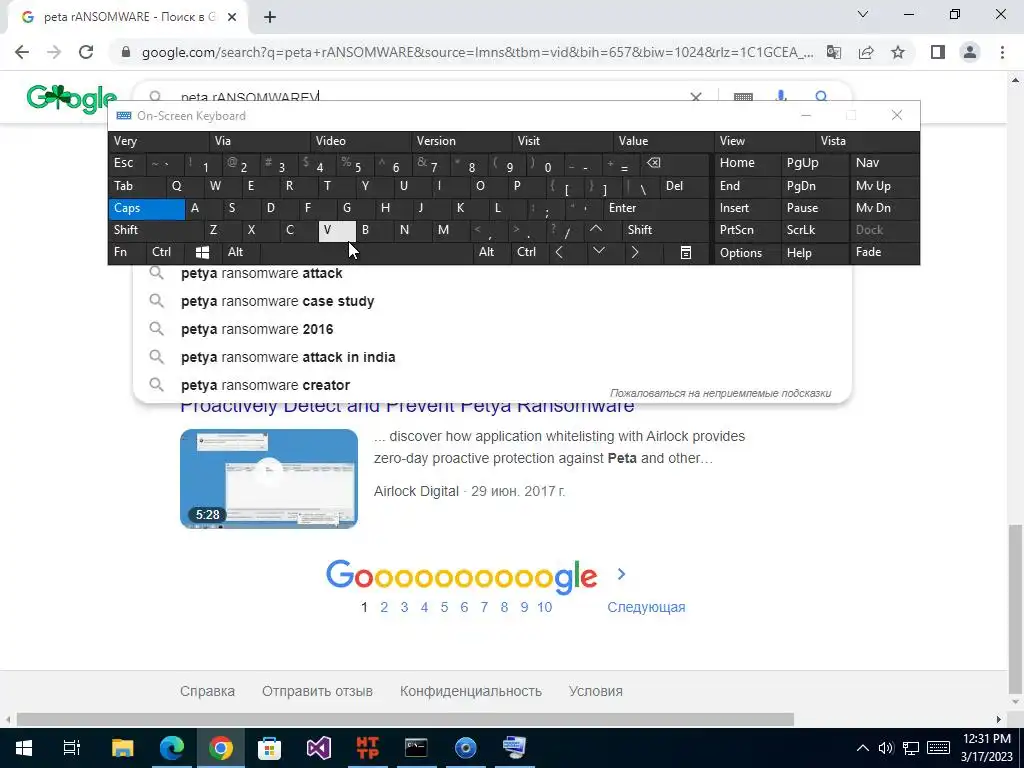Open the "Конфиденциальность" footer link
The width and height of the screenshot is (1024, 768).
471,691
